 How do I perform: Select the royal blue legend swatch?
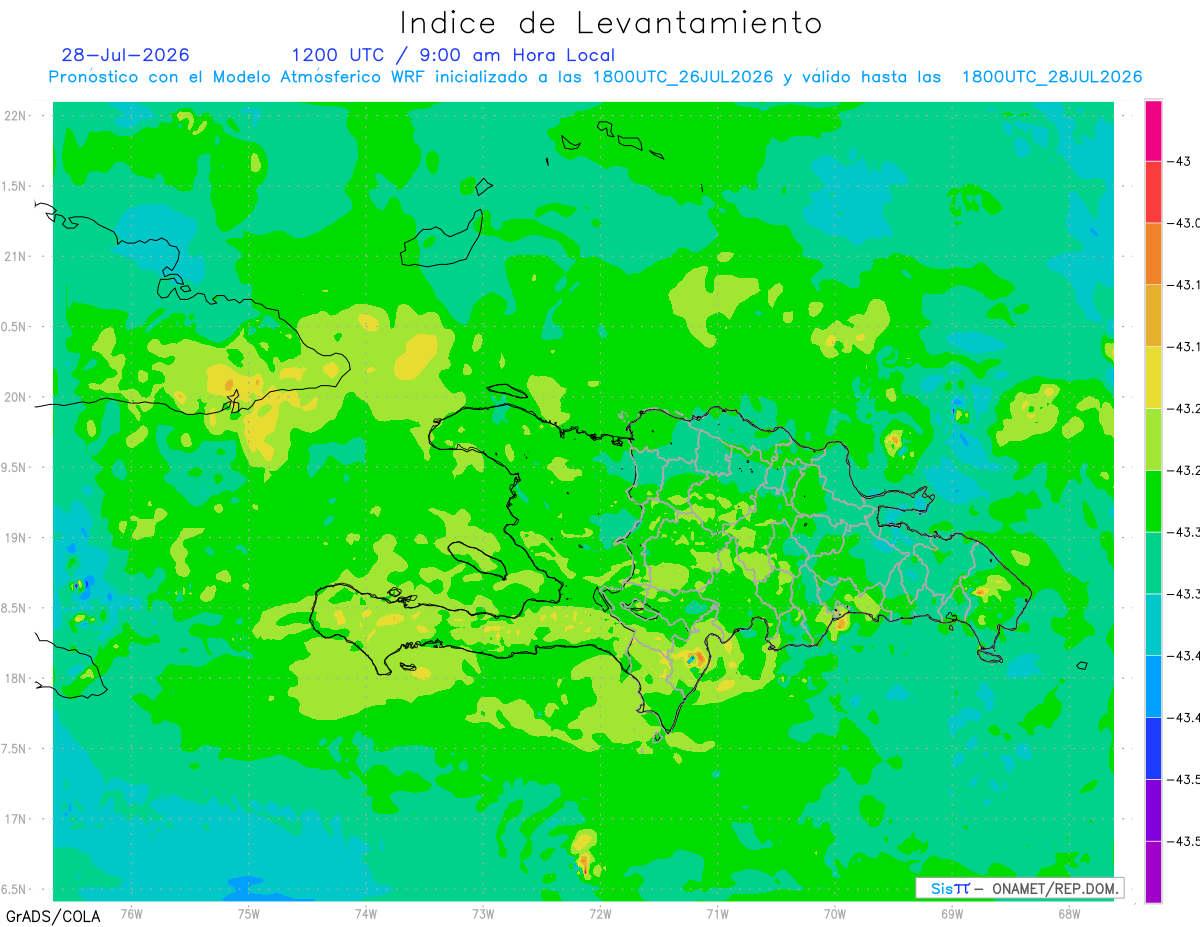tap(1153, 748)
